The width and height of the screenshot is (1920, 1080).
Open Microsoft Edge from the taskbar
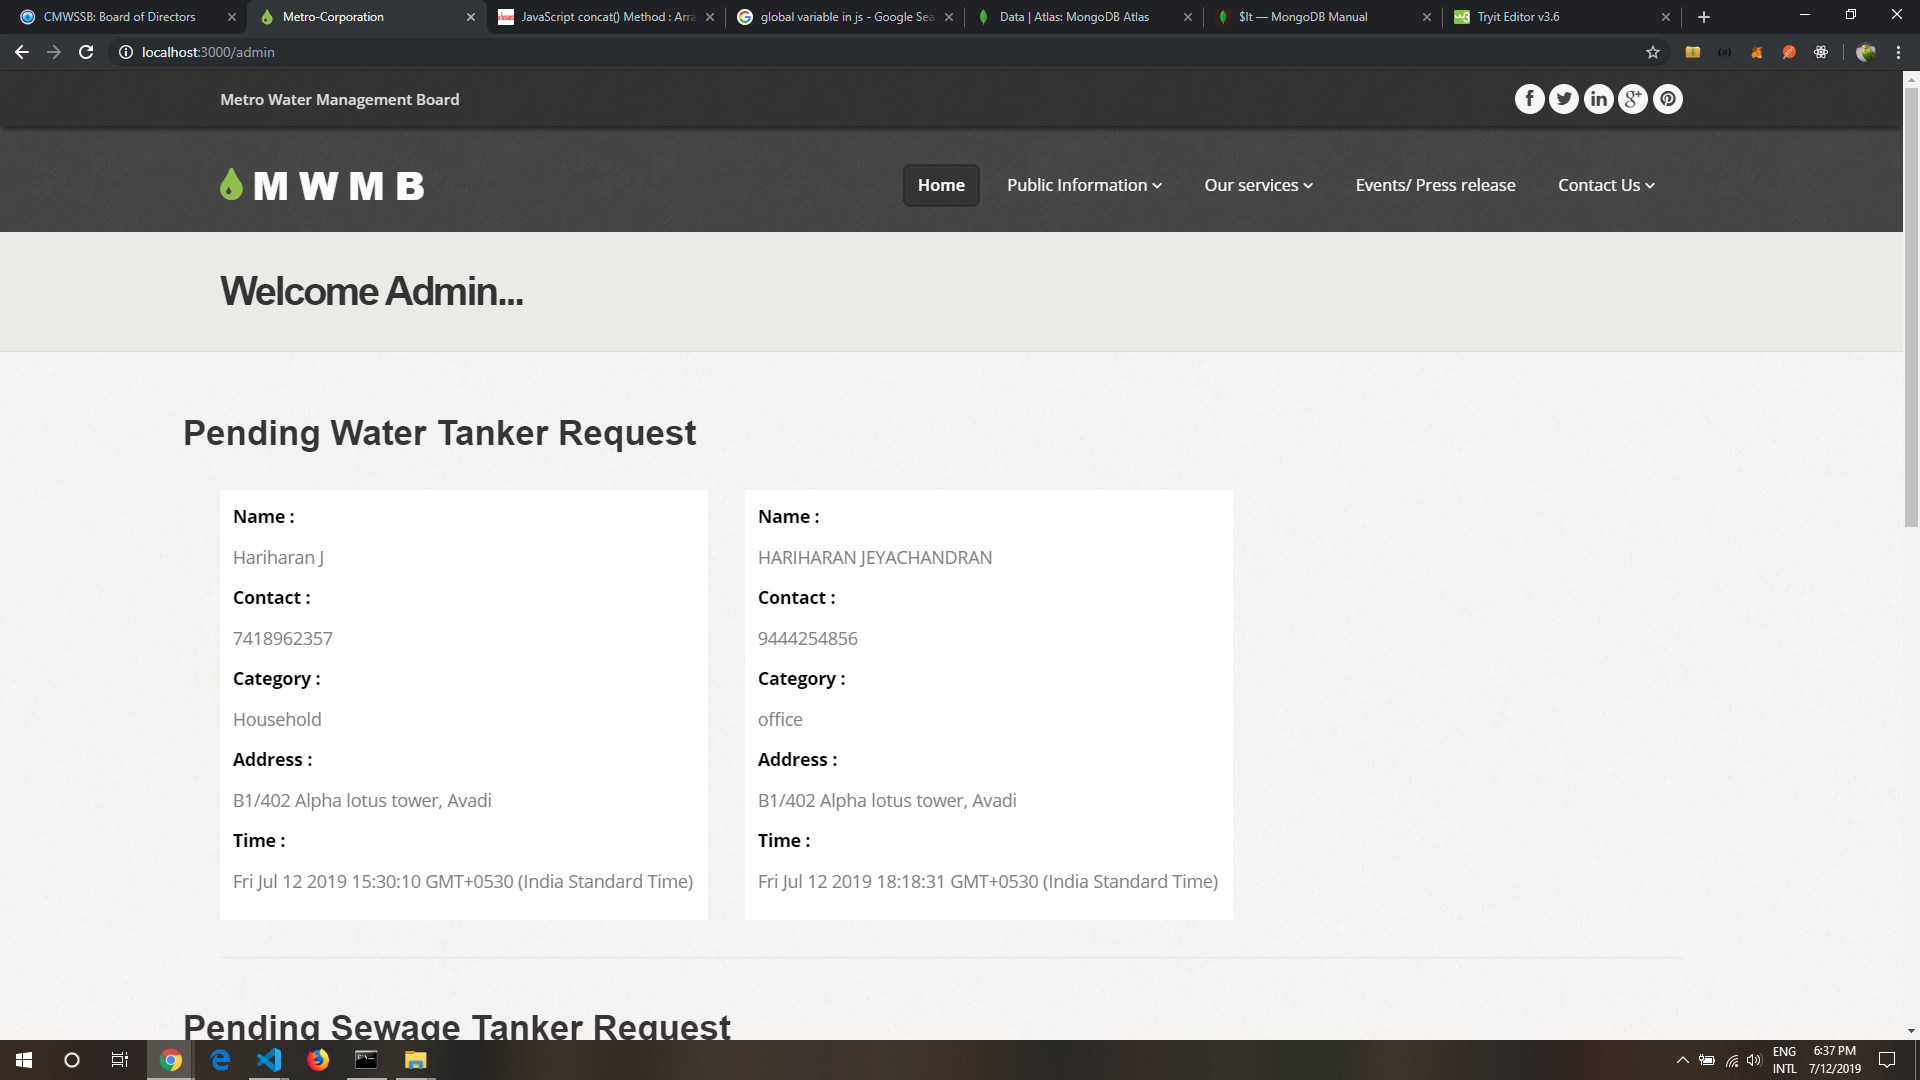(220, 1060)
